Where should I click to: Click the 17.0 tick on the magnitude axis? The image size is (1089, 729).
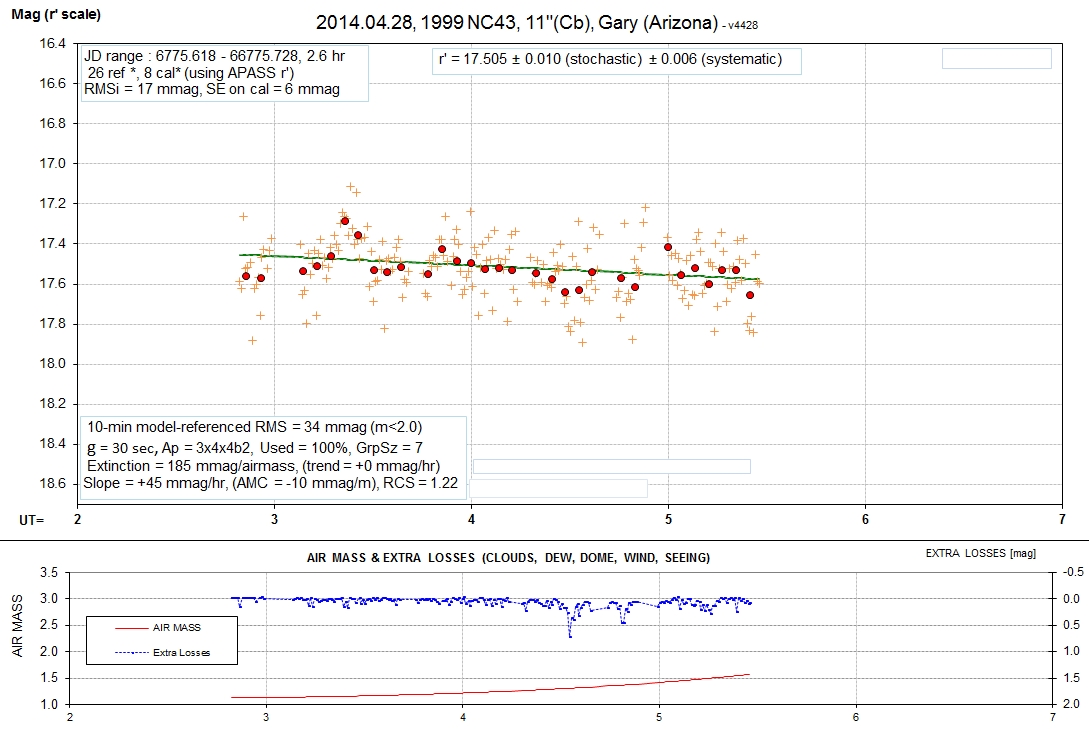(x=52, y=164)
